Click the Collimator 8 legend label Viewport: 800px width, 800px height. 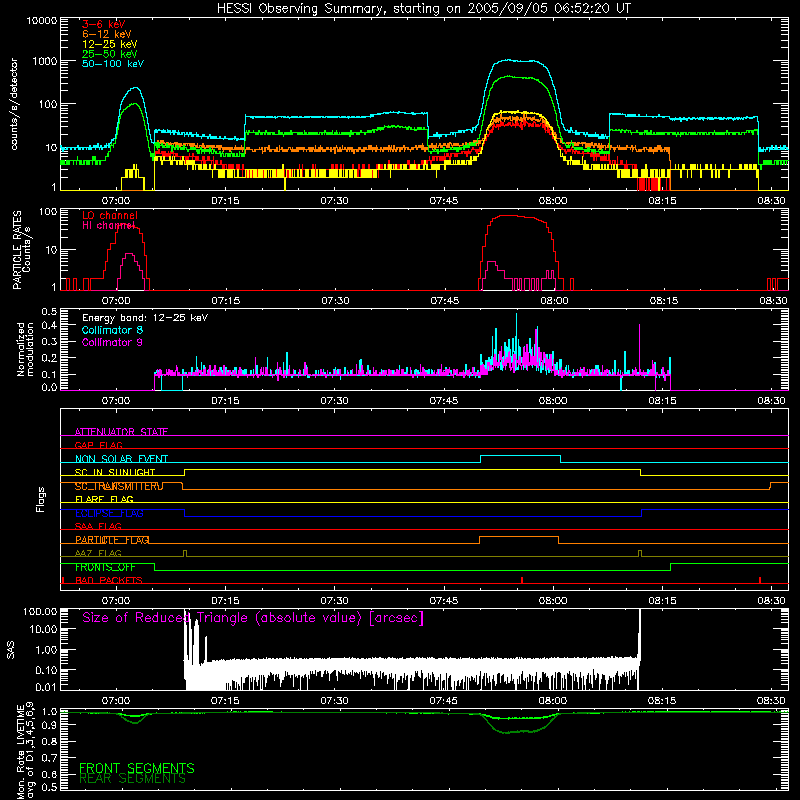point(112,330)
